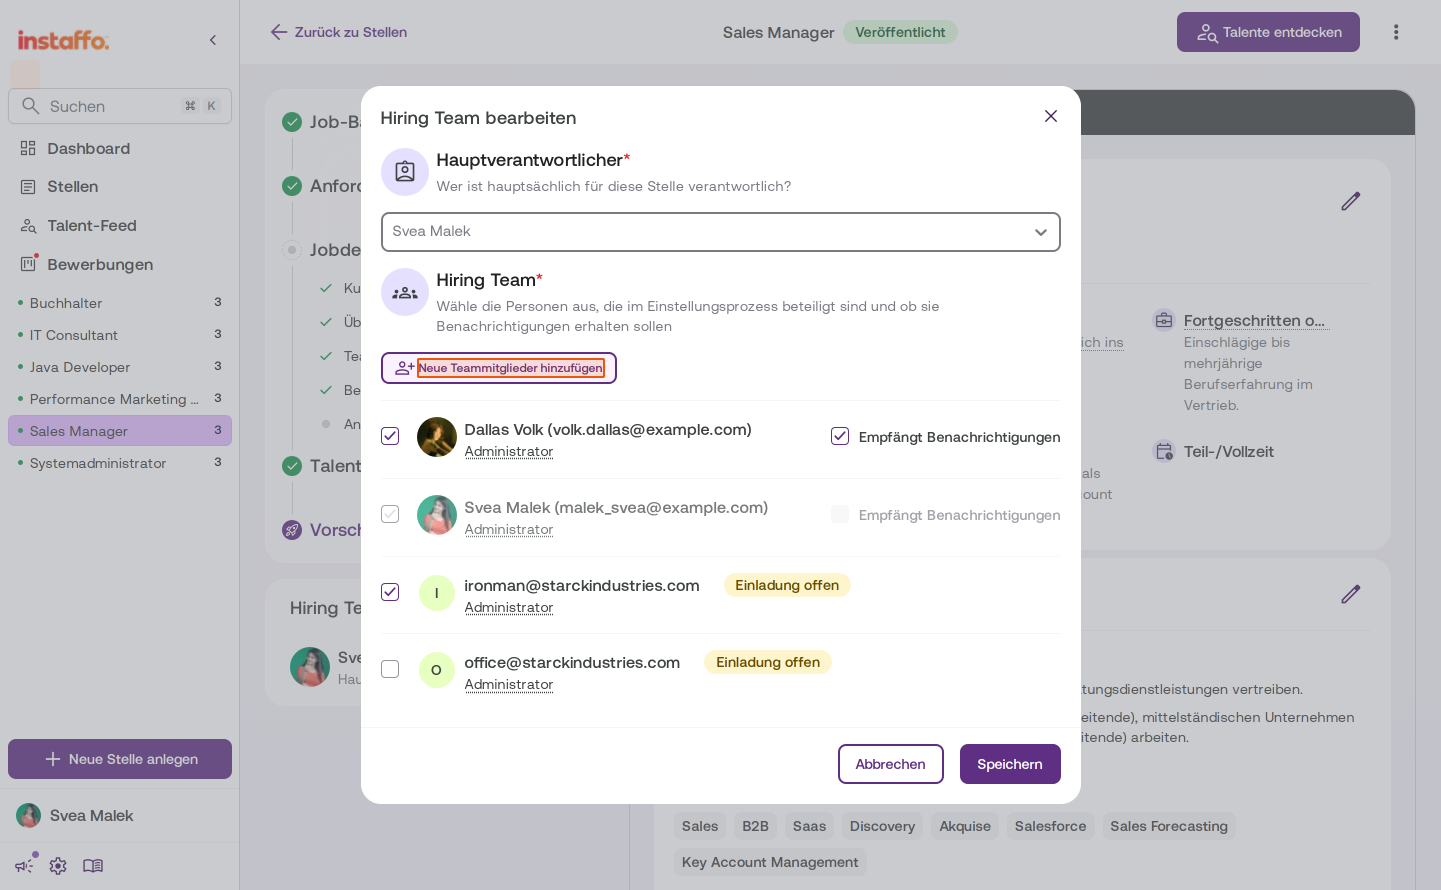
Task: Collapse sidebar with the chevron arrow
Action: point(213,40)
